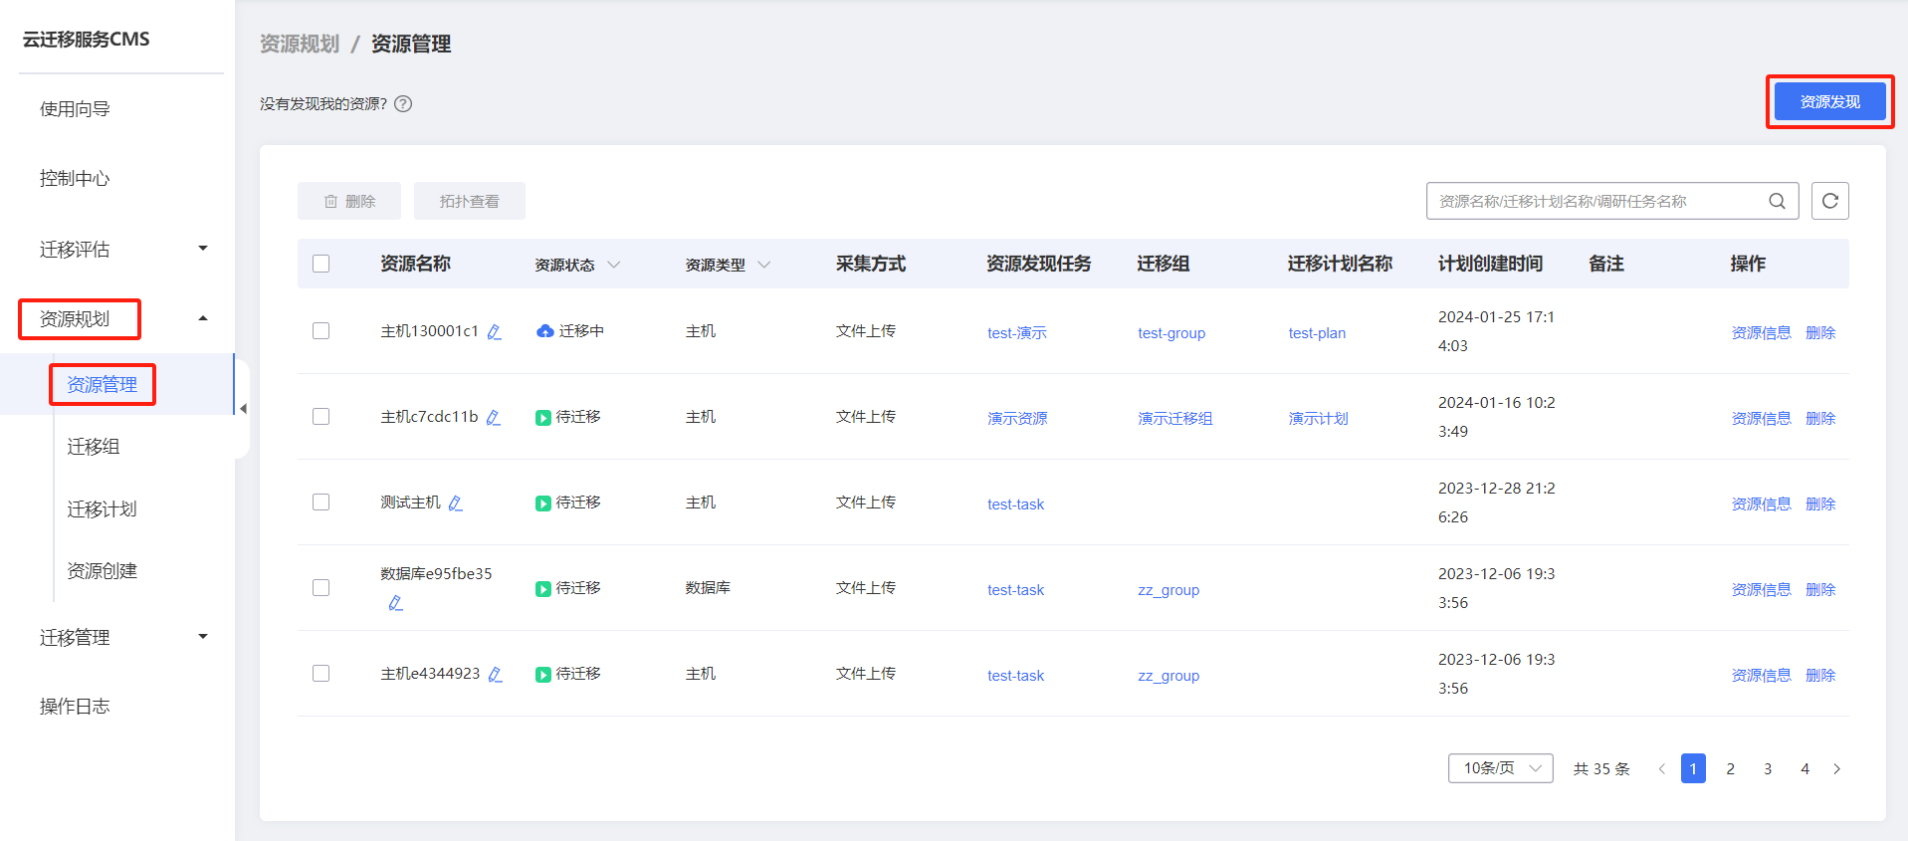Go to page 3
1908x841 pixels.
(x=1767, y=769)
